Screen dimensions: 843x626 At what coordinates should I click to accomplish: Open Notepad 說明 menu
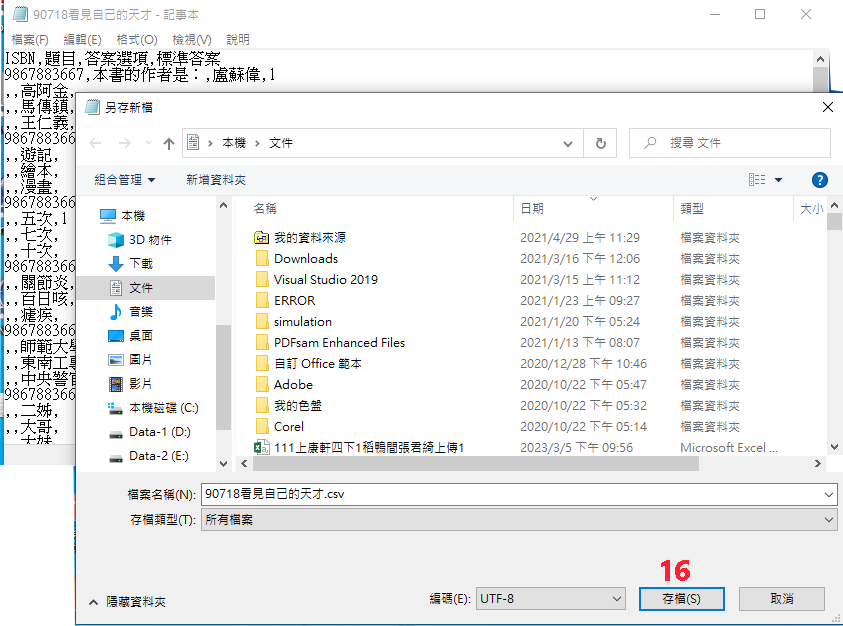[x=238, y=39]
